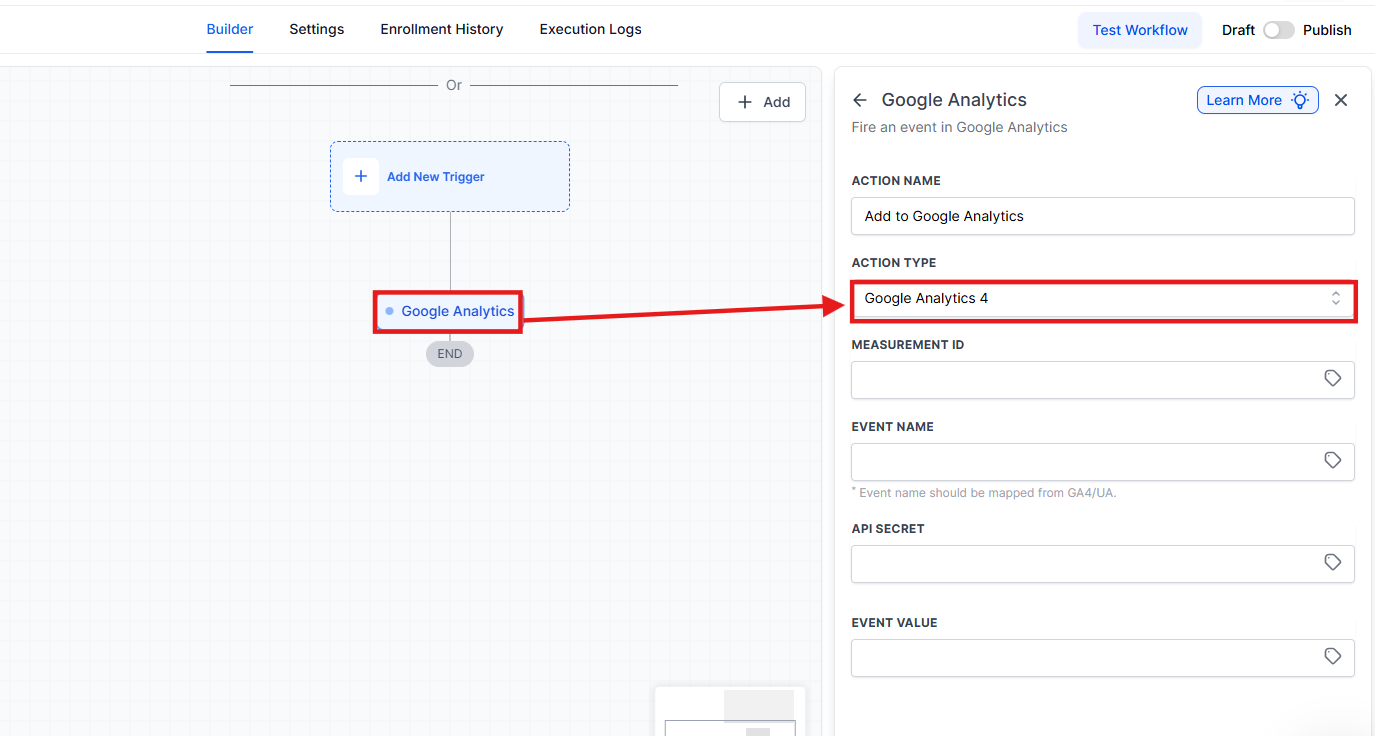Select the Google Analytics workflow node
1375x736 pixels.
[x=449, y=311]
